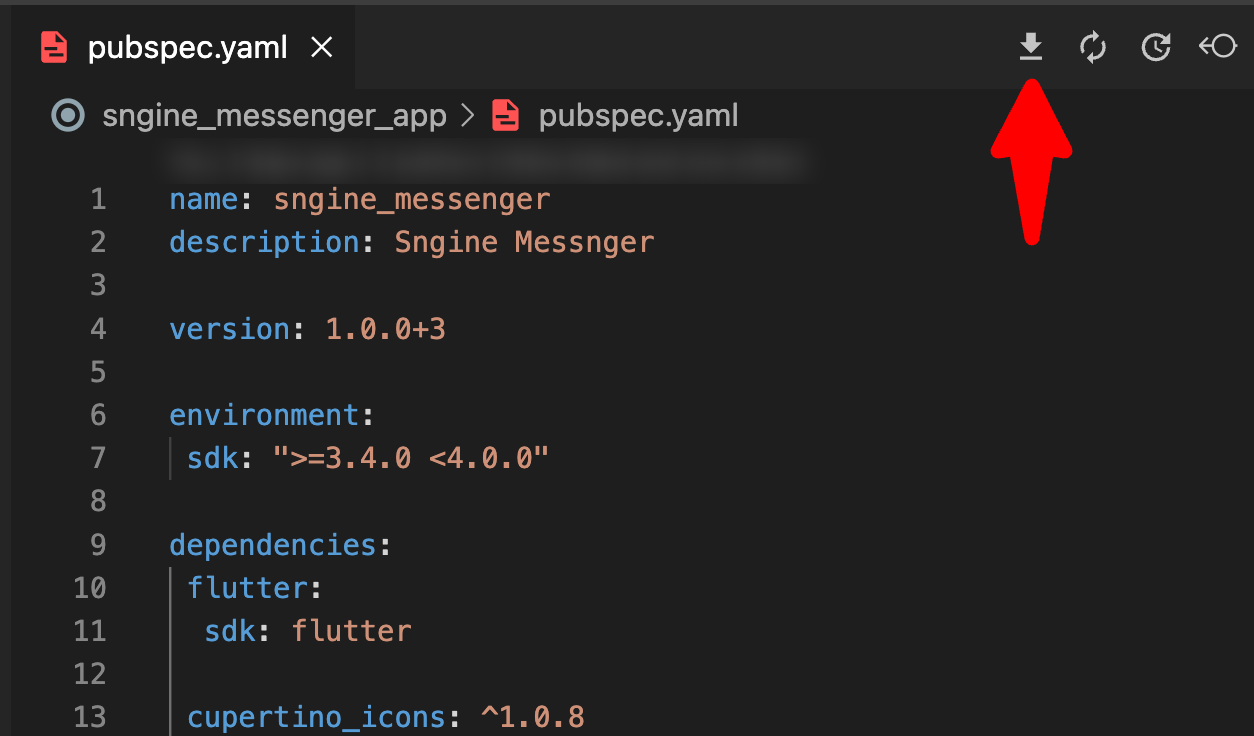The height and width of the screenshot is (736, 1254).
Task: Click line number 6 in gutter
Action: coord(97,415)
